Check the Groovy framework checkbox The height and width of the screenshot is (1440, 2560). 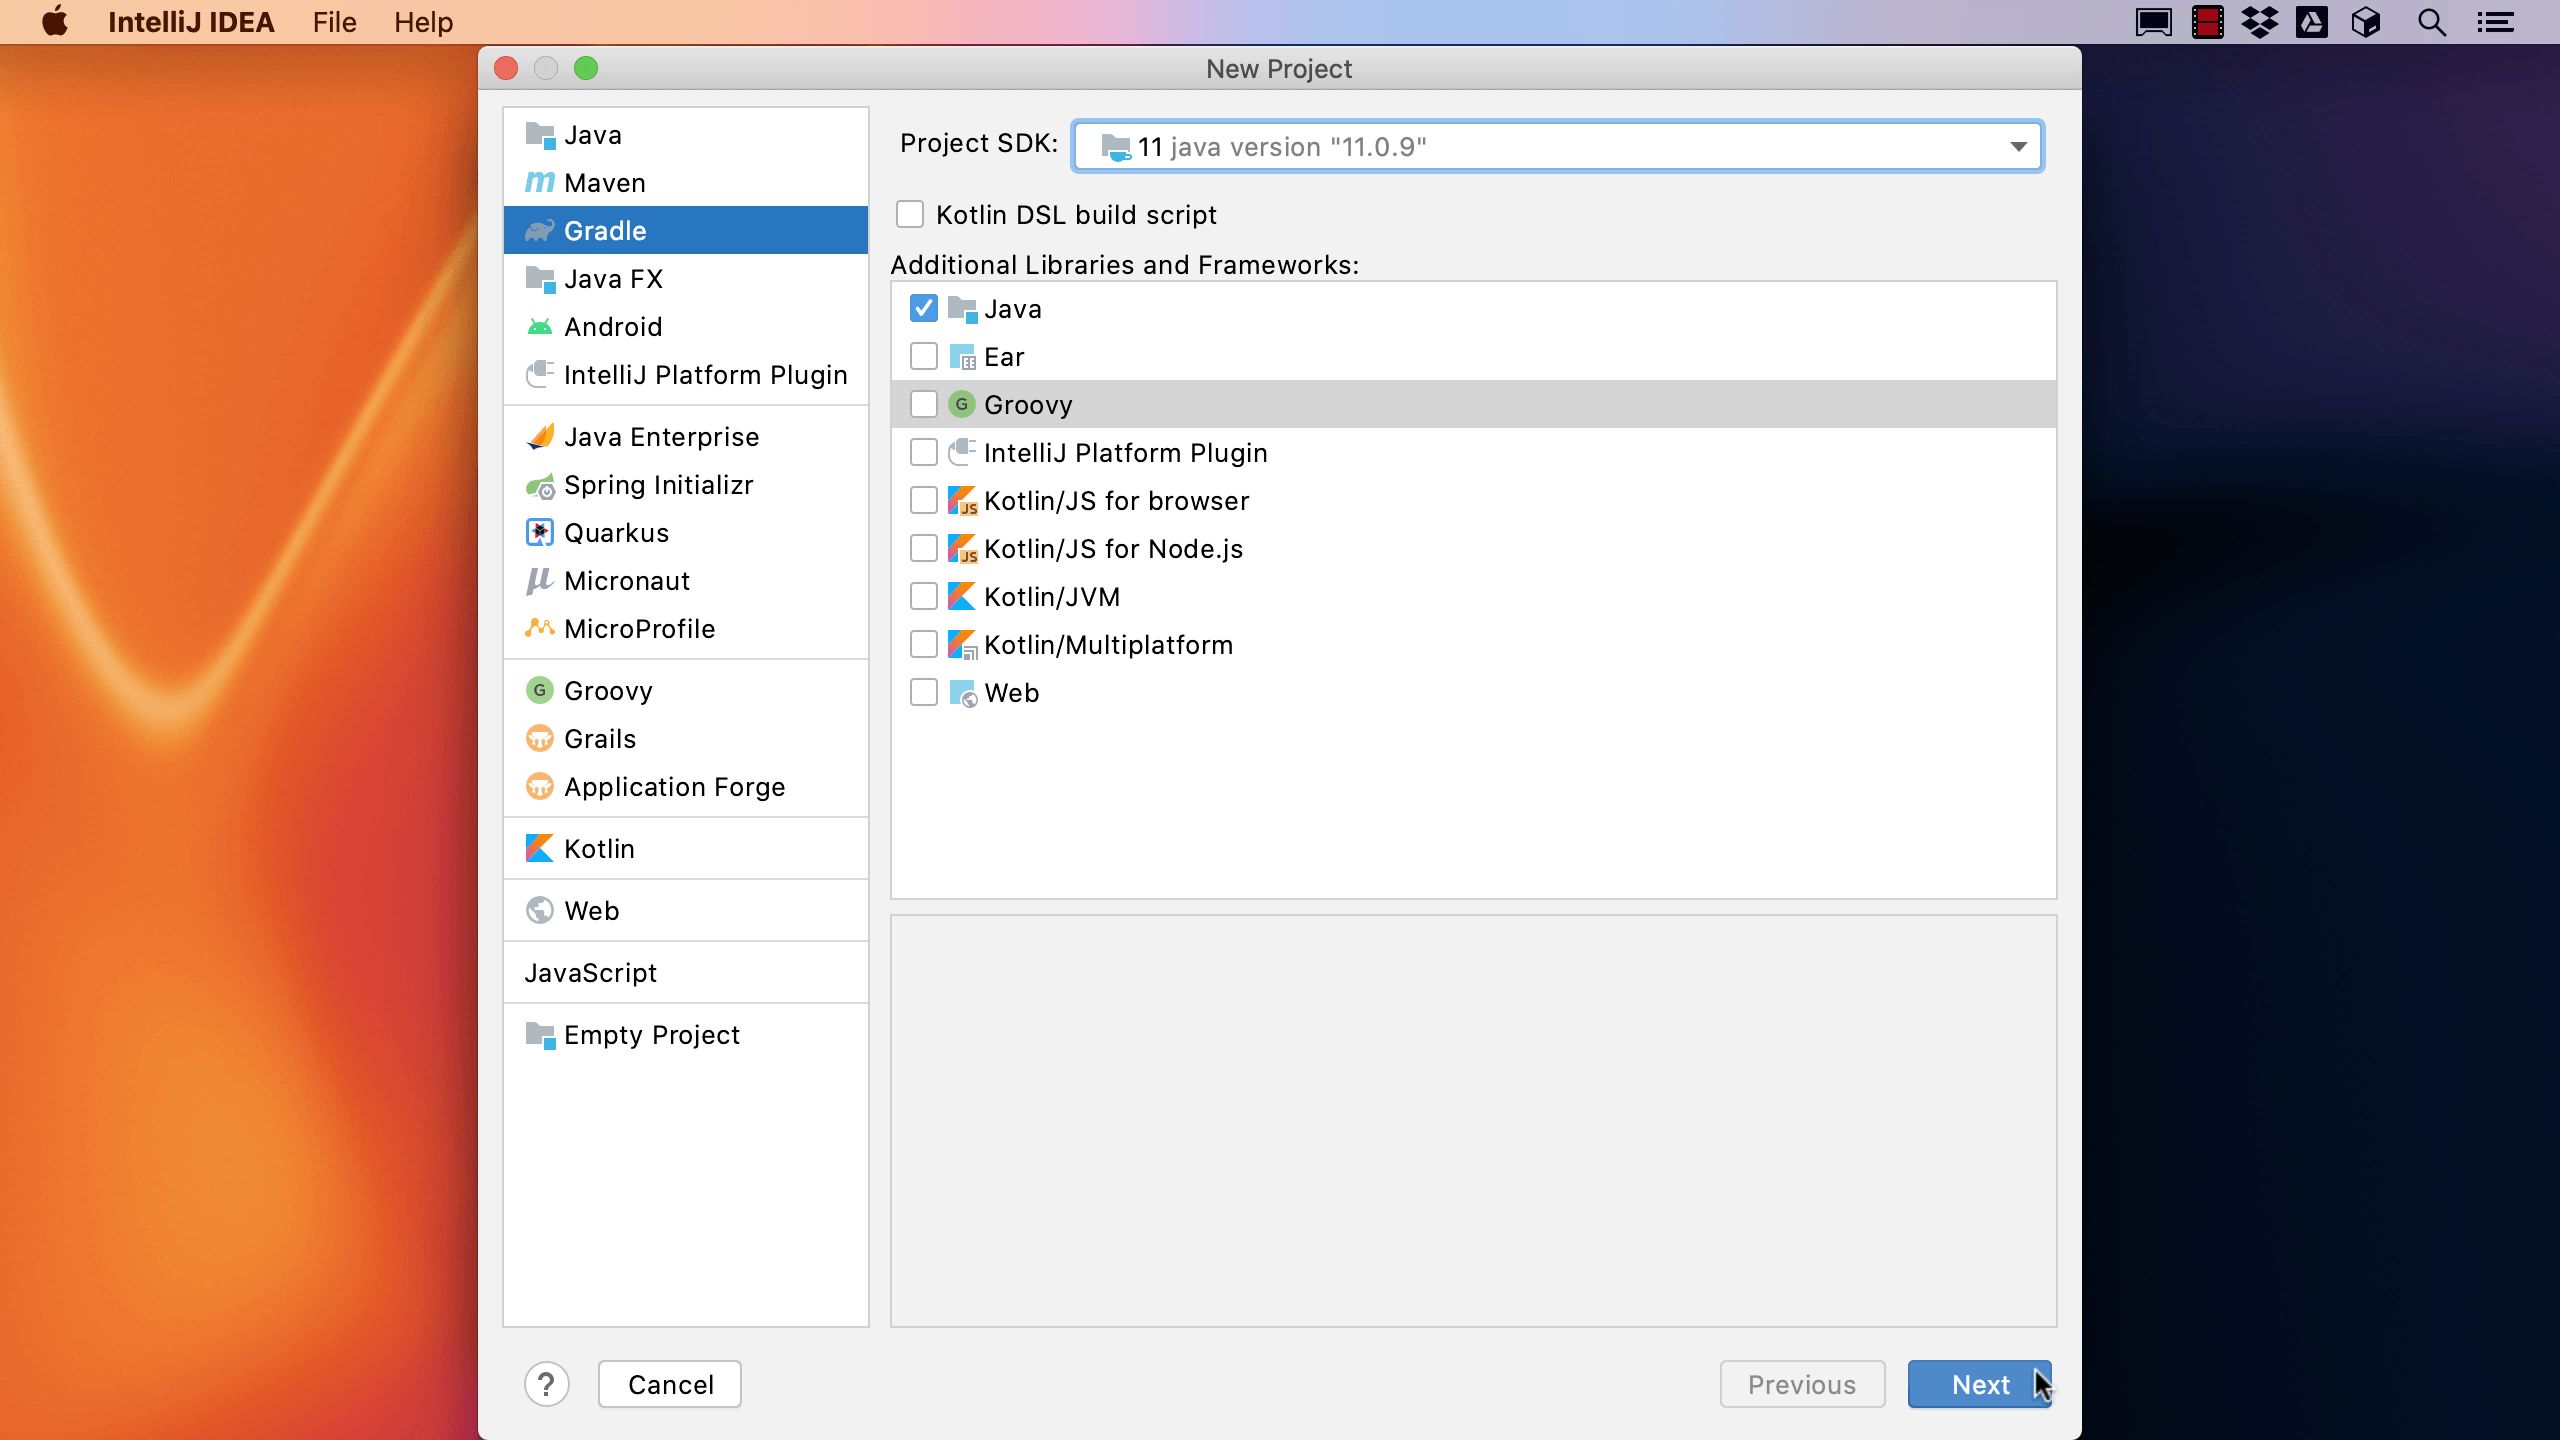(923, 405)
